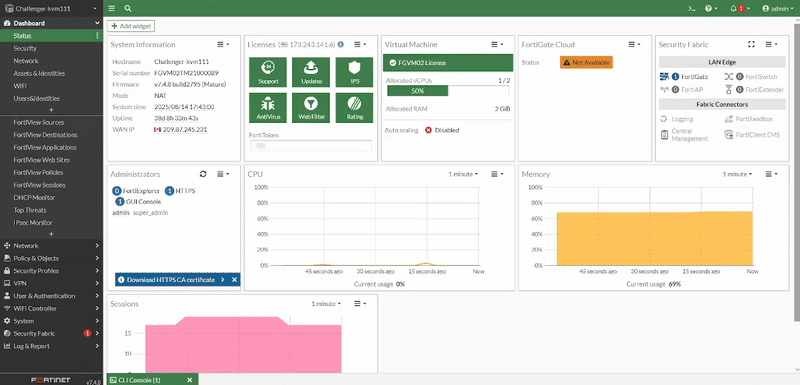Click the FGVM02 License bar
Image resolution: width=800 pixels, height=385 pixels.
pyautogui.click(x=448, y=63)
